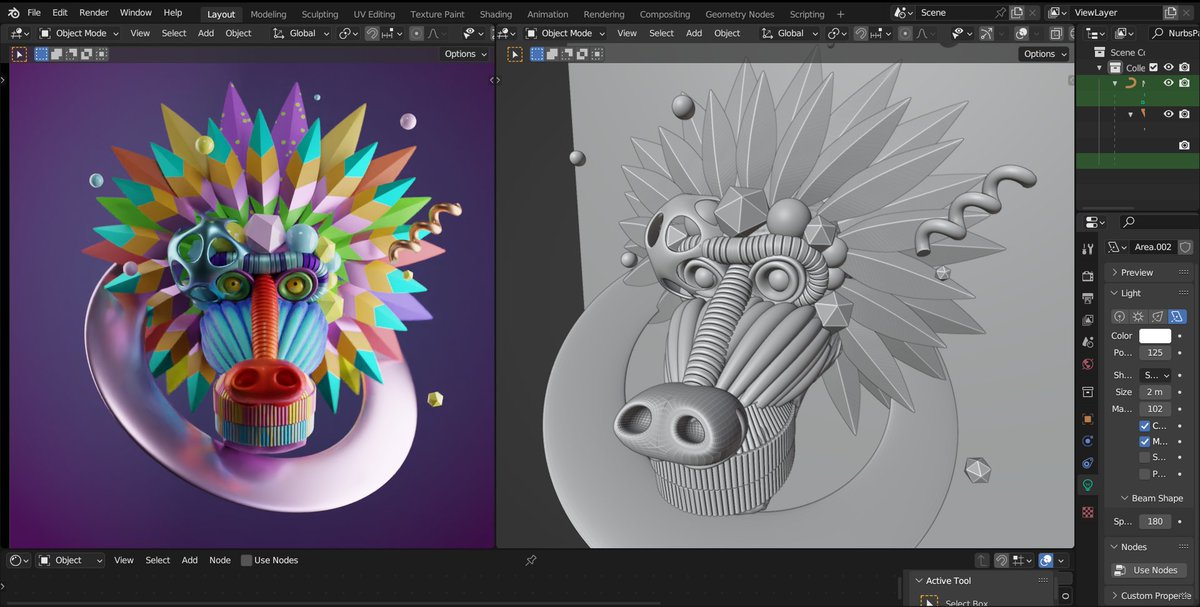
Task: Open the Tool properties tab
Action: [1088, 247]
